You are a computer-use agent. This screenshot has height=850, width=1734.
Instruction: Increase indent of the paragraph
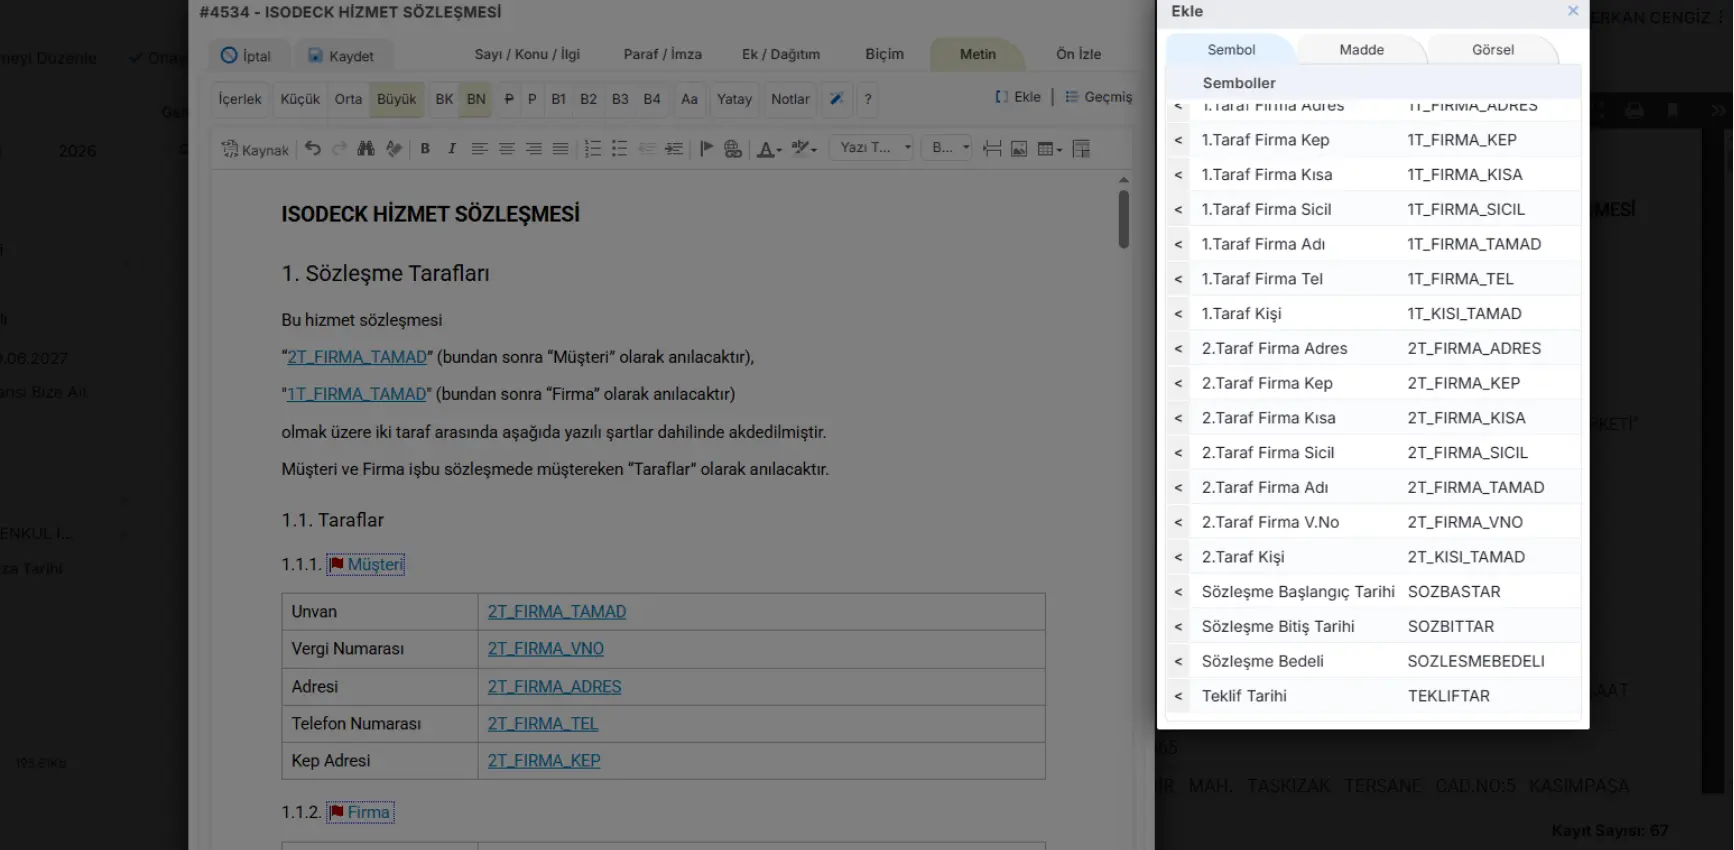pyautogui.click(x=674, y=149)
